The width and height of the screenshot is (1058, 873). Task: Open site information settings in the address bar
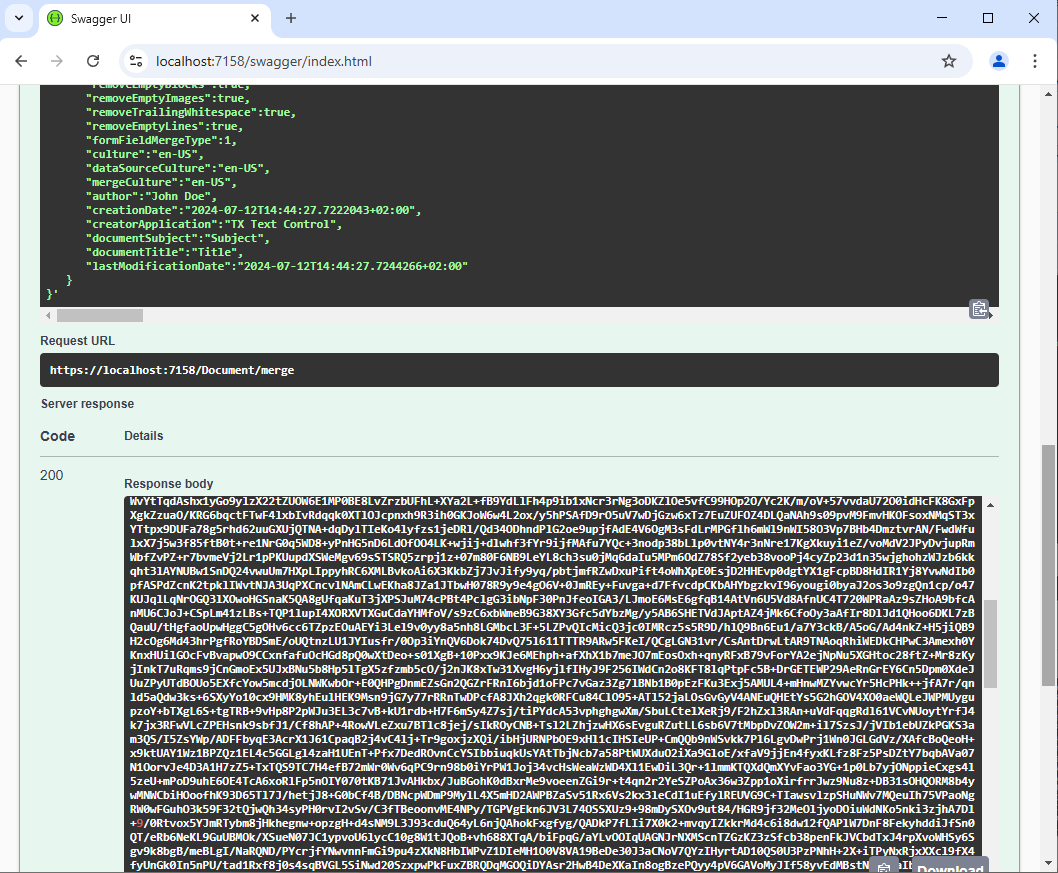point(135,61)
